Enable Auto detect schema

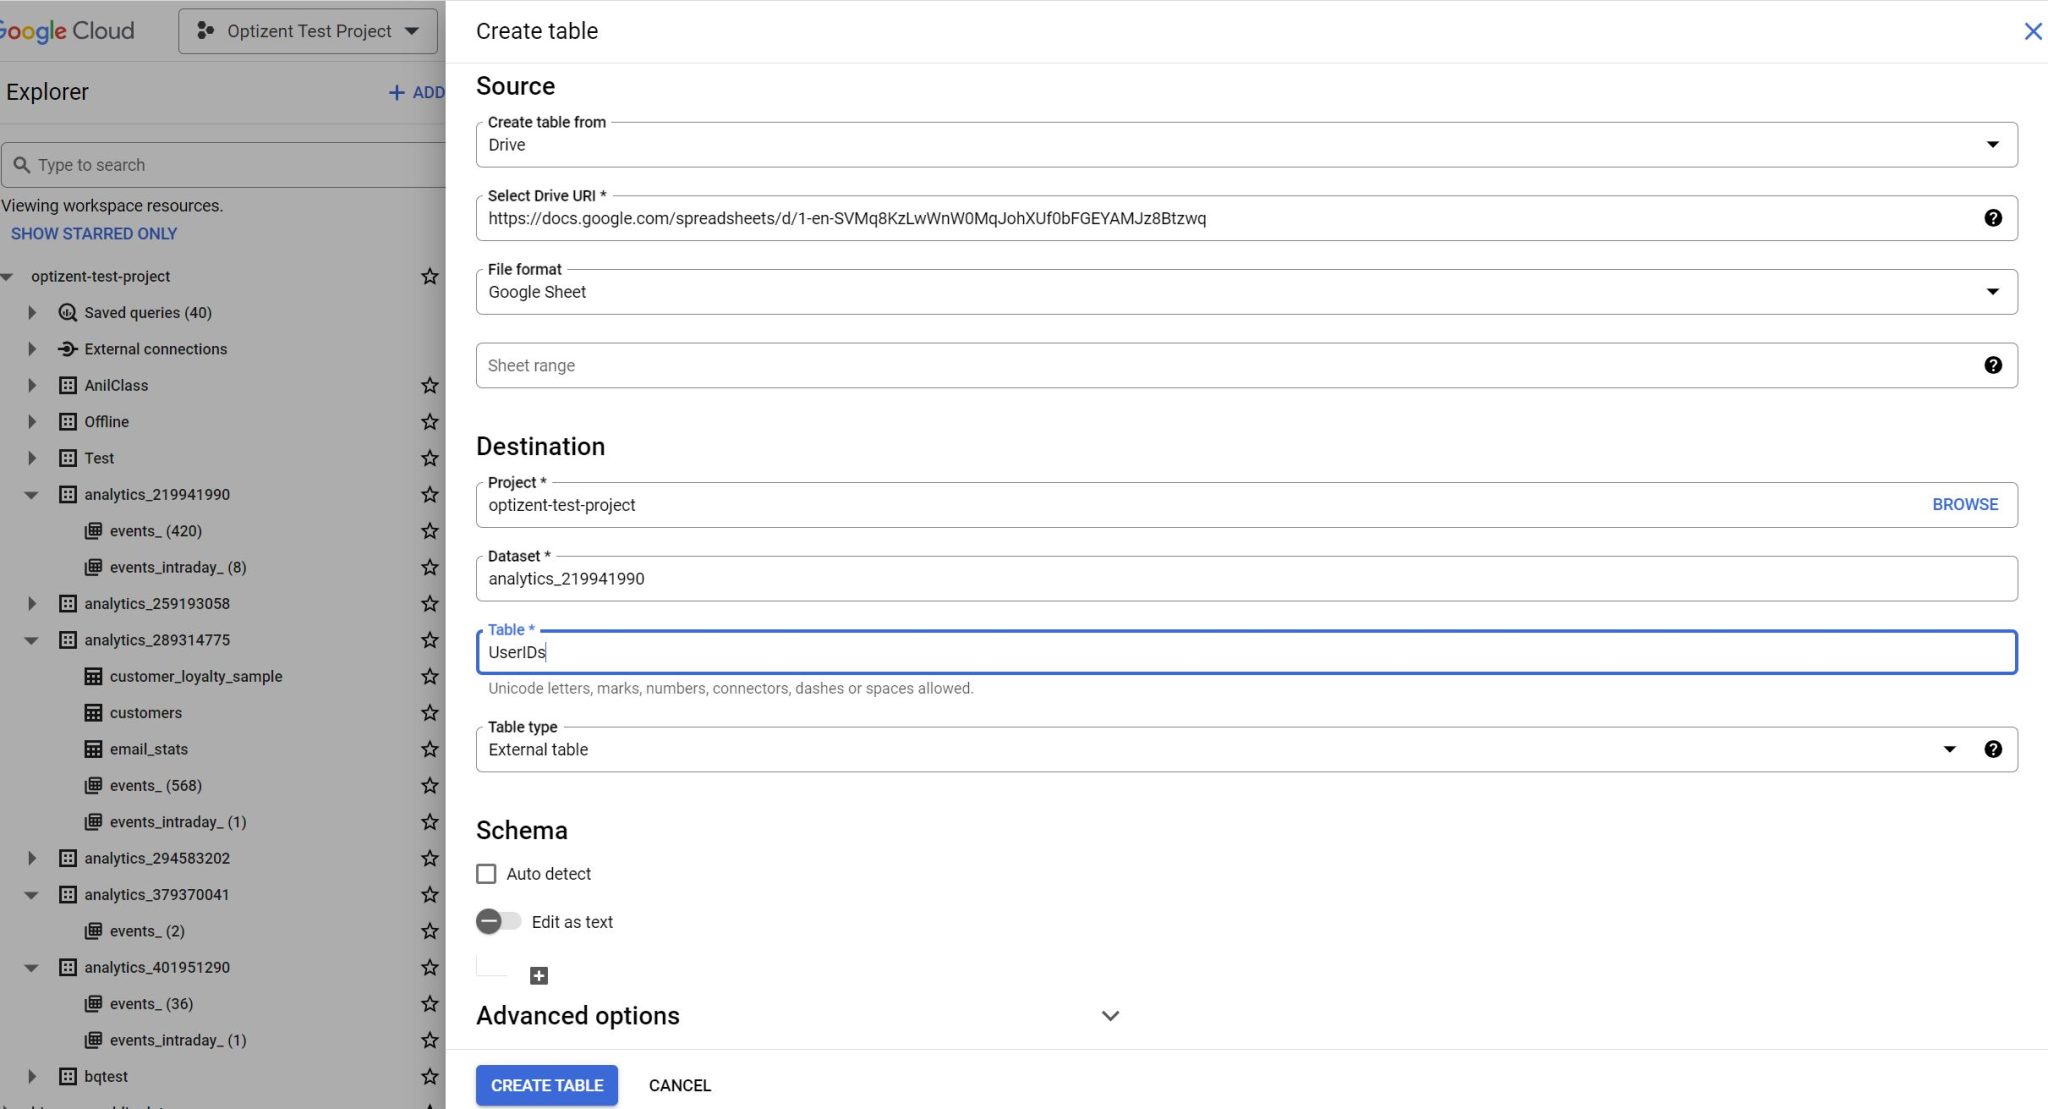pyautogui.click(x=486, y=873)
